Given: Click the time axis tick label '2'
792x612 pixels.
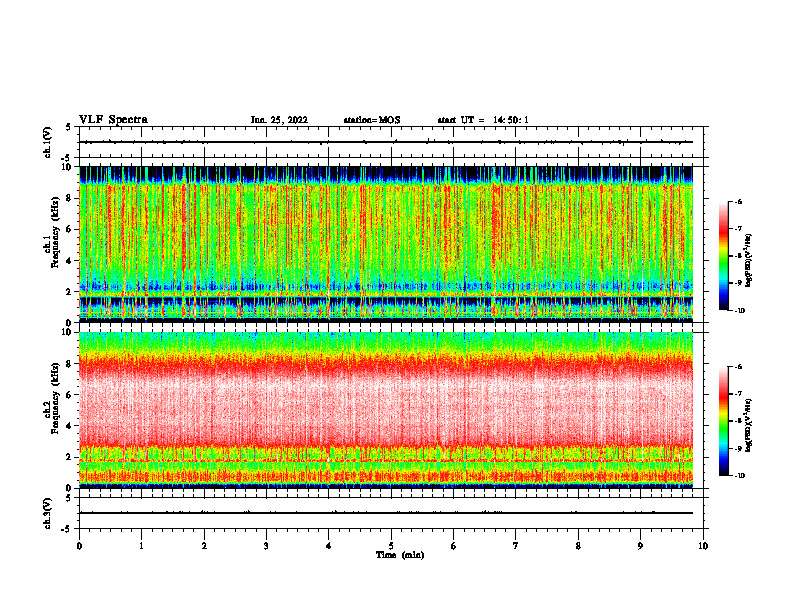Looking at the screenshot, I should coord(204,546).
